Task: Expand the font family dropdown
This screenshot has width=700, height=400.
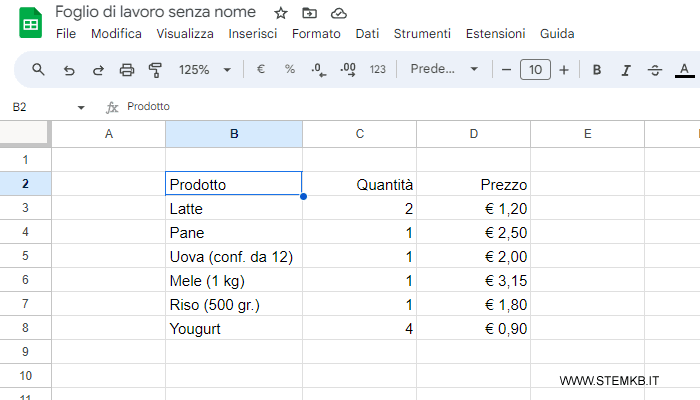Action: [445, 70]
